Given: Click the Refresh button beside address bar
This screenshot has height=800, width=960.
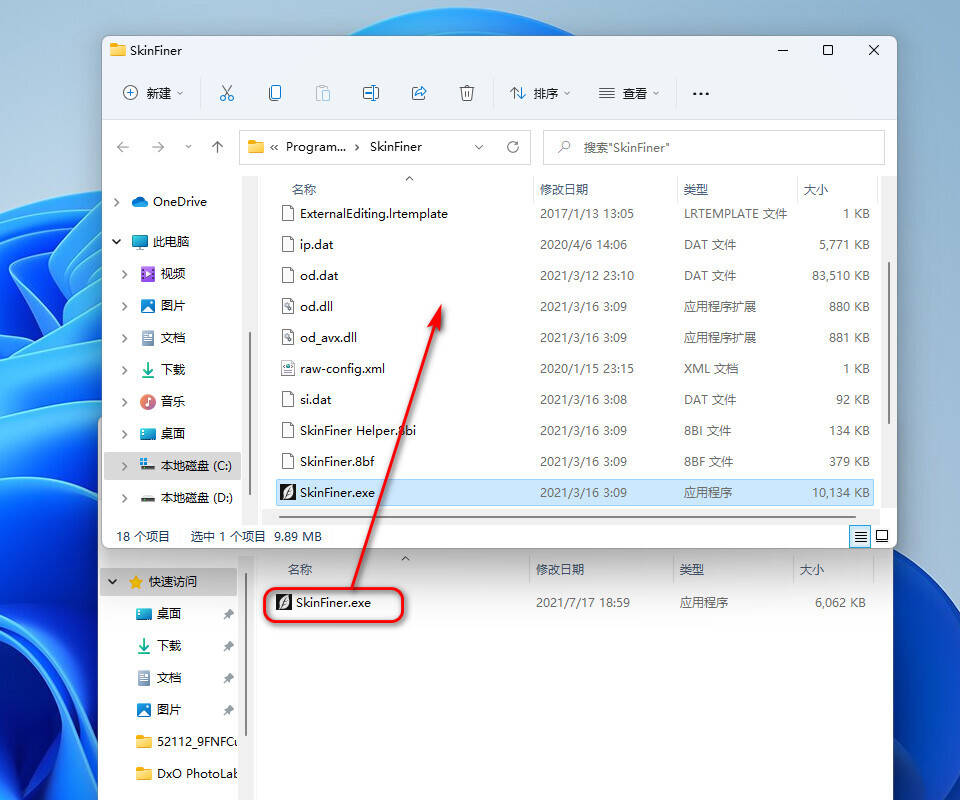Looking at the screenshot, I should pos(513,147).
